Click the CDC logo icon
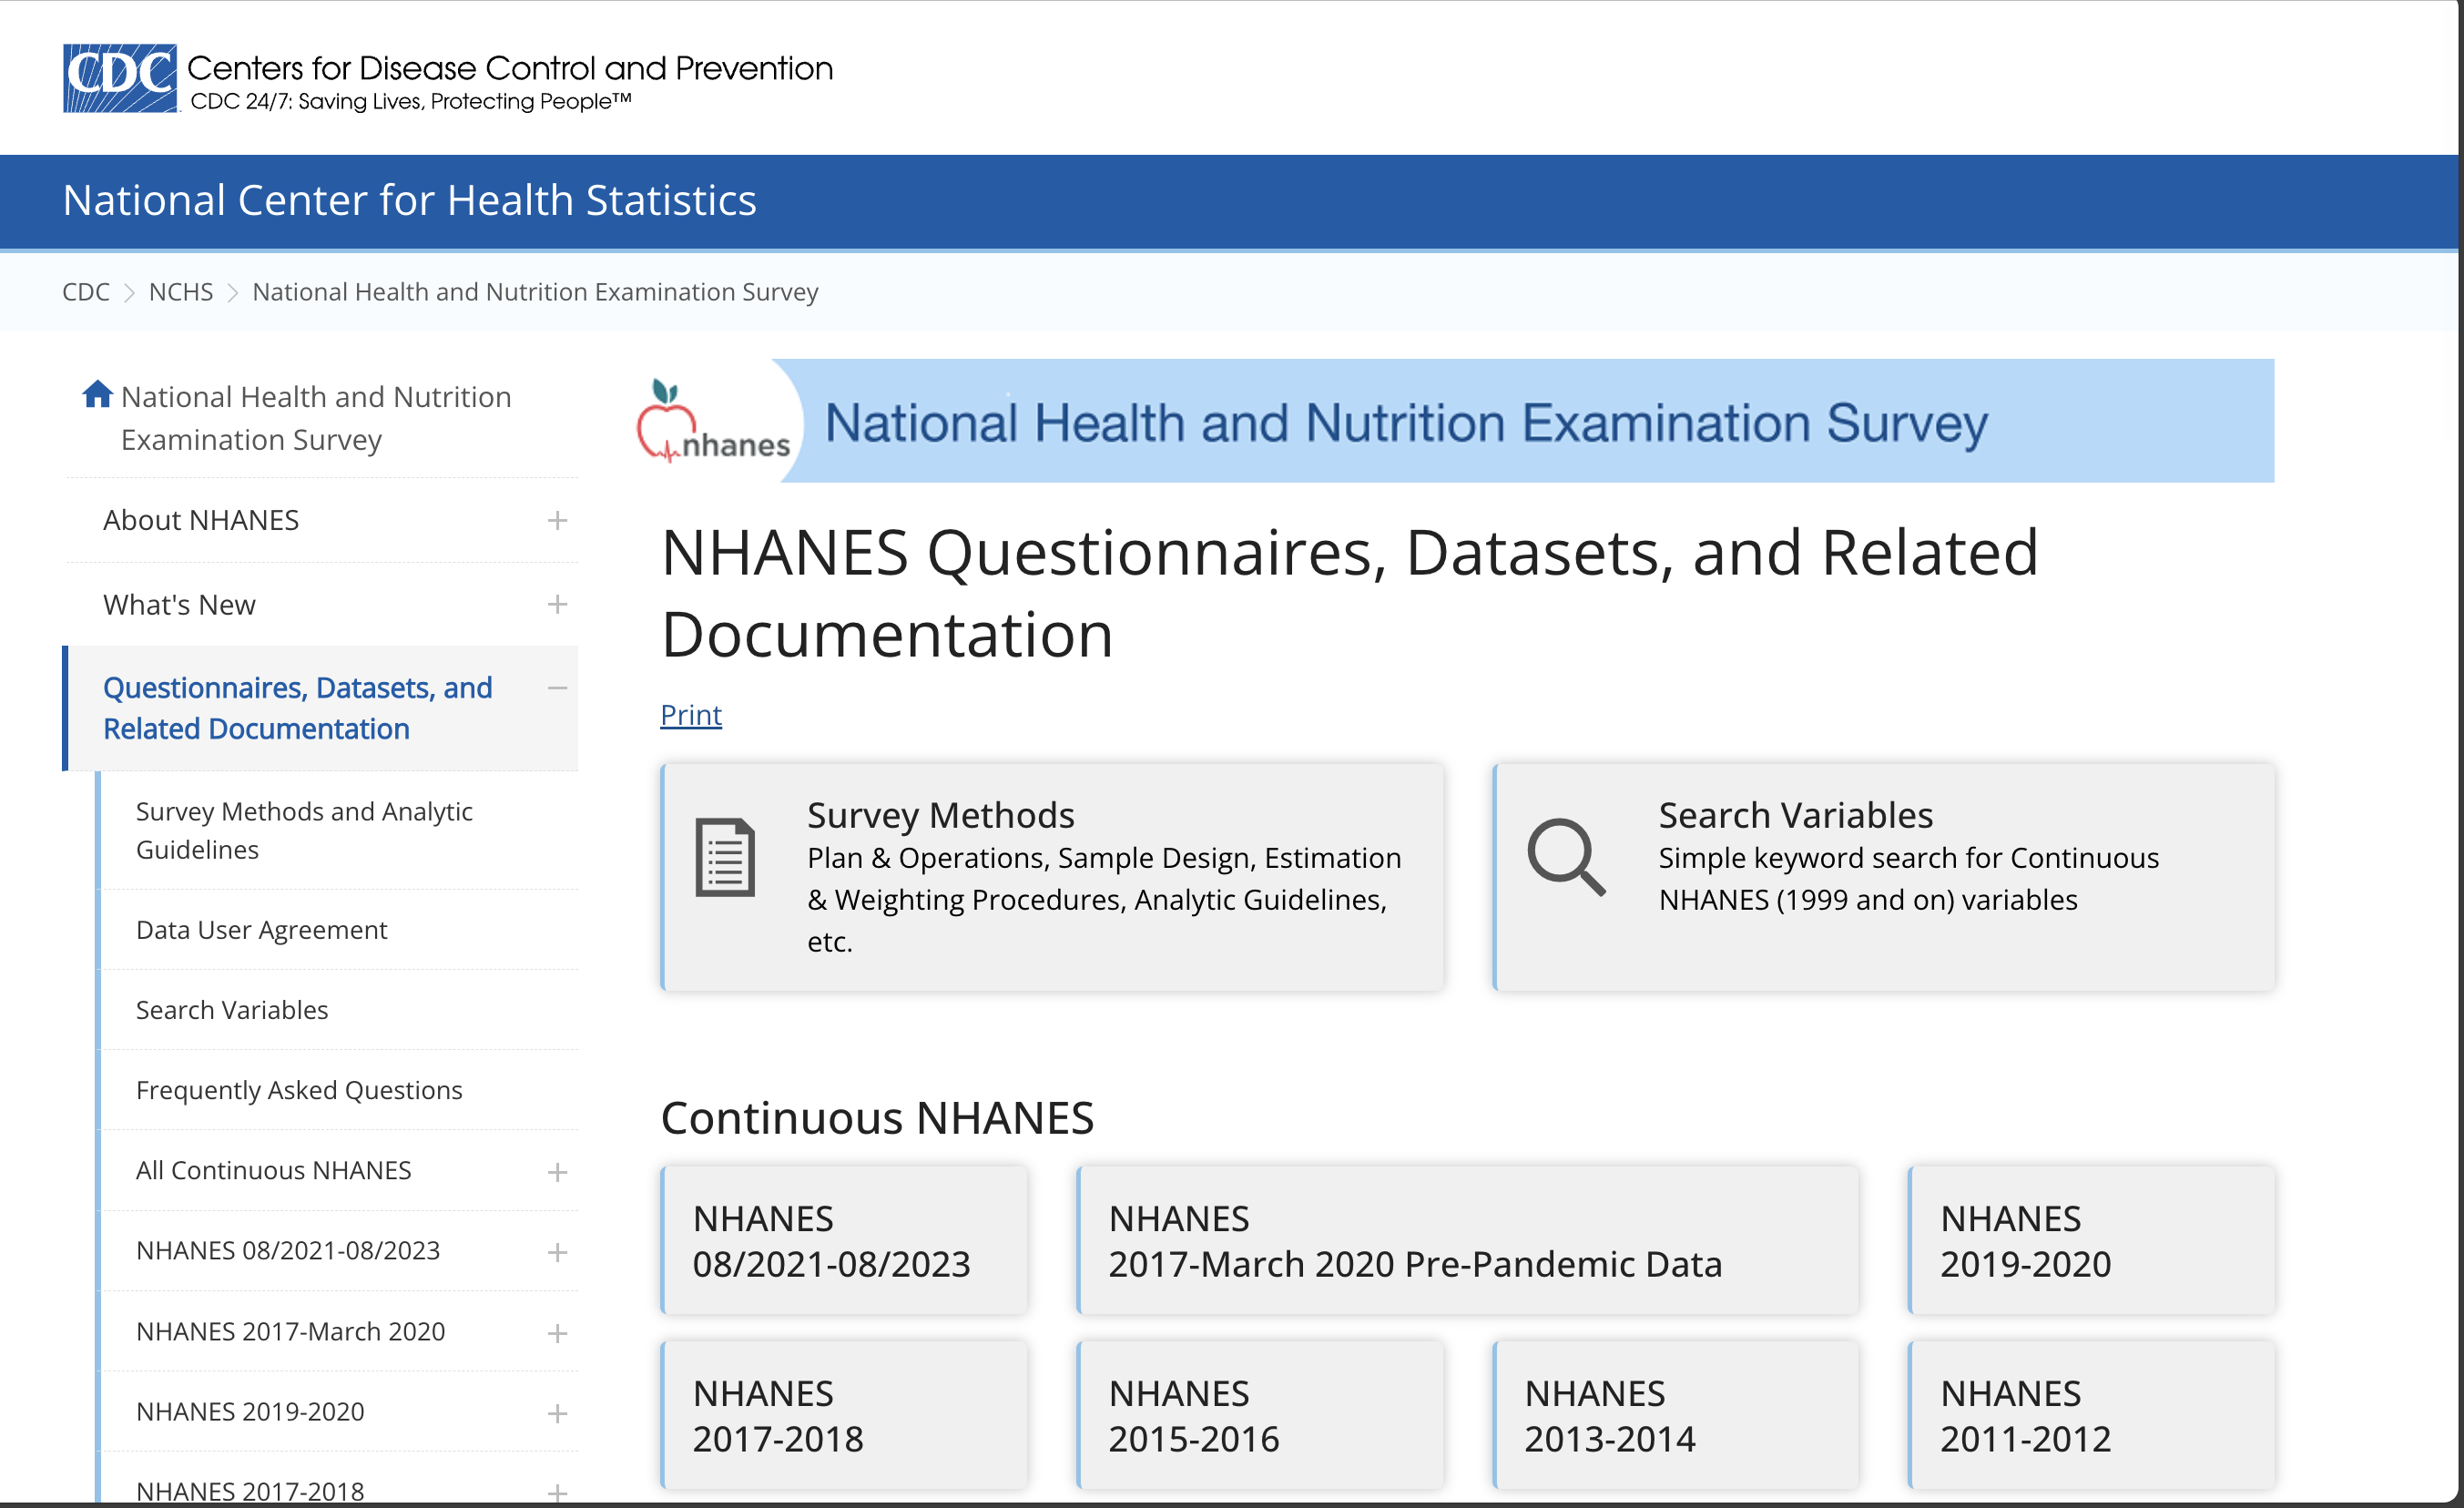2464x1508 pixels. pos(120,78)
